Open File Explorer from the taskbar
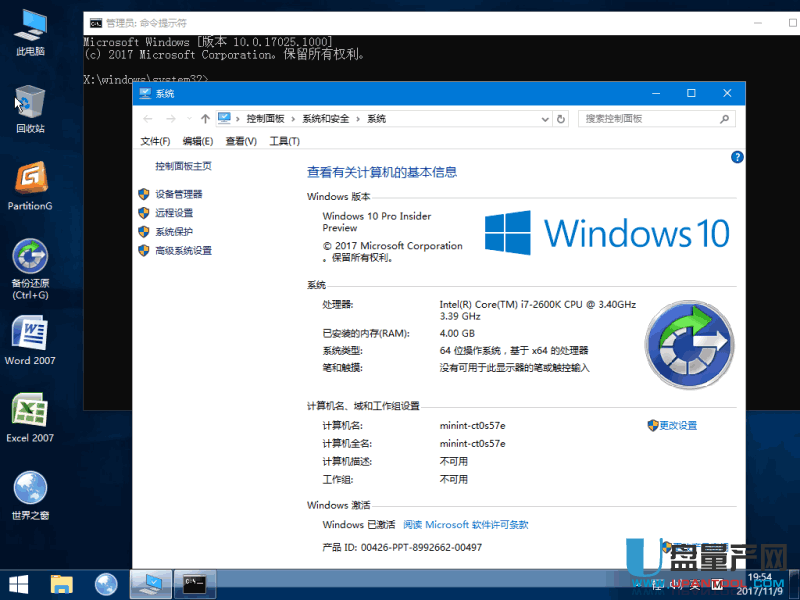This screenshot has height=600, width=800. (62, 583)
